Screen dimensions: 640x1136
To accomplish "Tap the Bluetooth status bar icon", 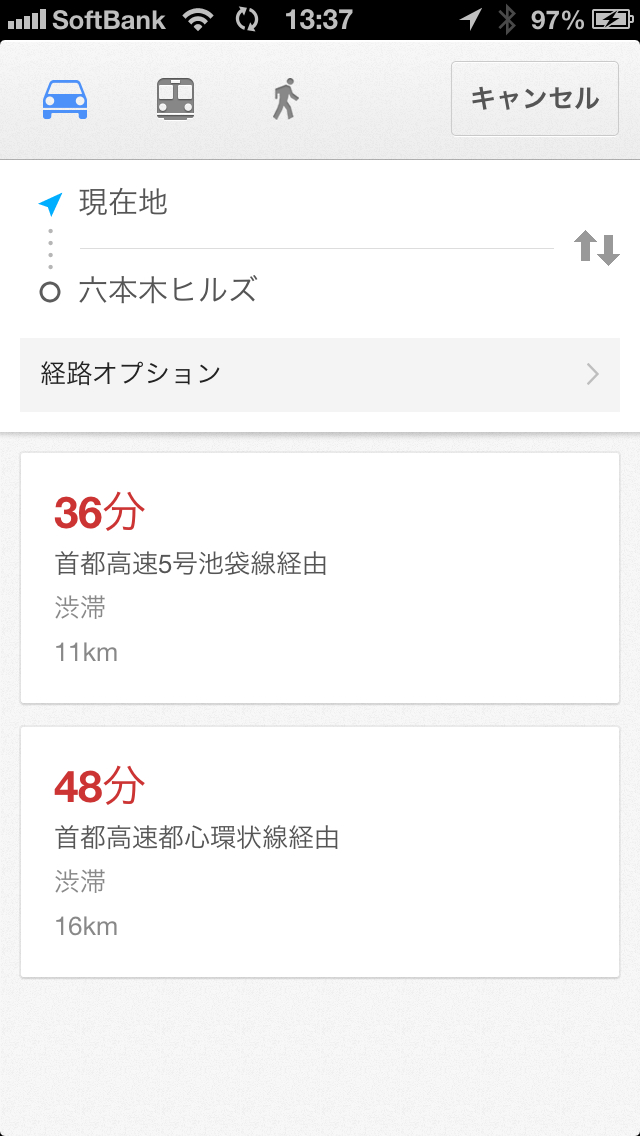I will [x=507, y=19].
